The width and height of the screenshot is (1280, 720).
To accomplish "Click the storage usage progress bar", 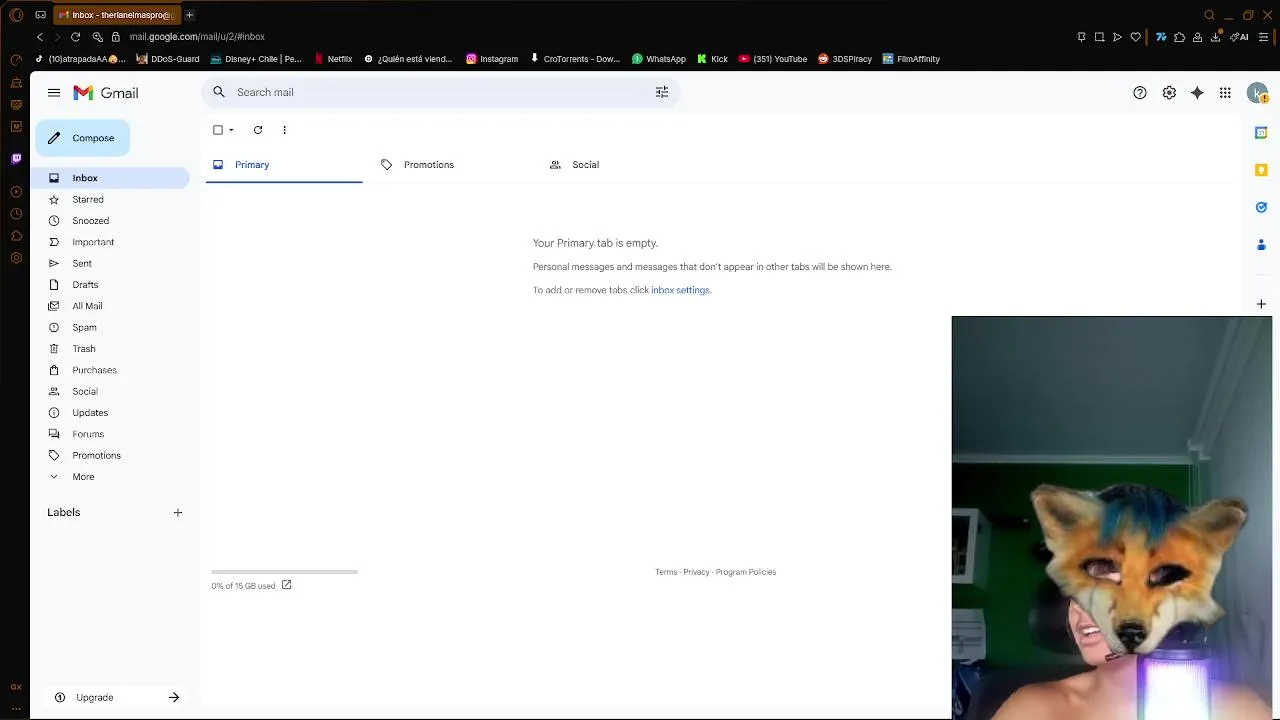I will click(284, 572).
